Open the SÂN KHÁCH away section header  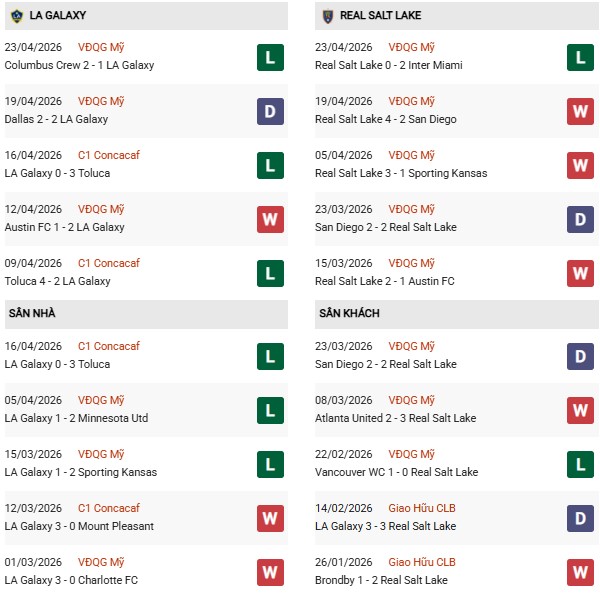(349, 314)
